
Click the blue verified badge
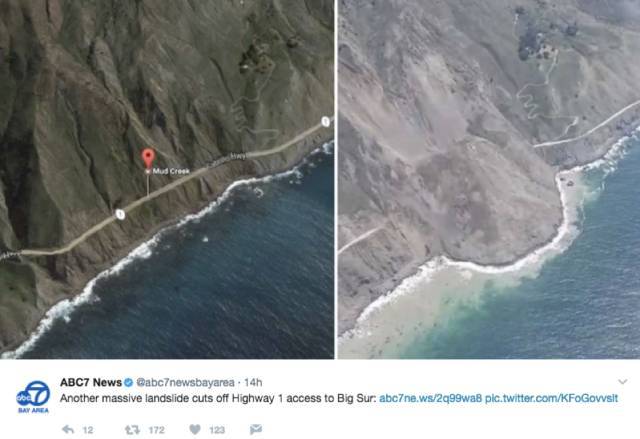[x=128, y=383]
